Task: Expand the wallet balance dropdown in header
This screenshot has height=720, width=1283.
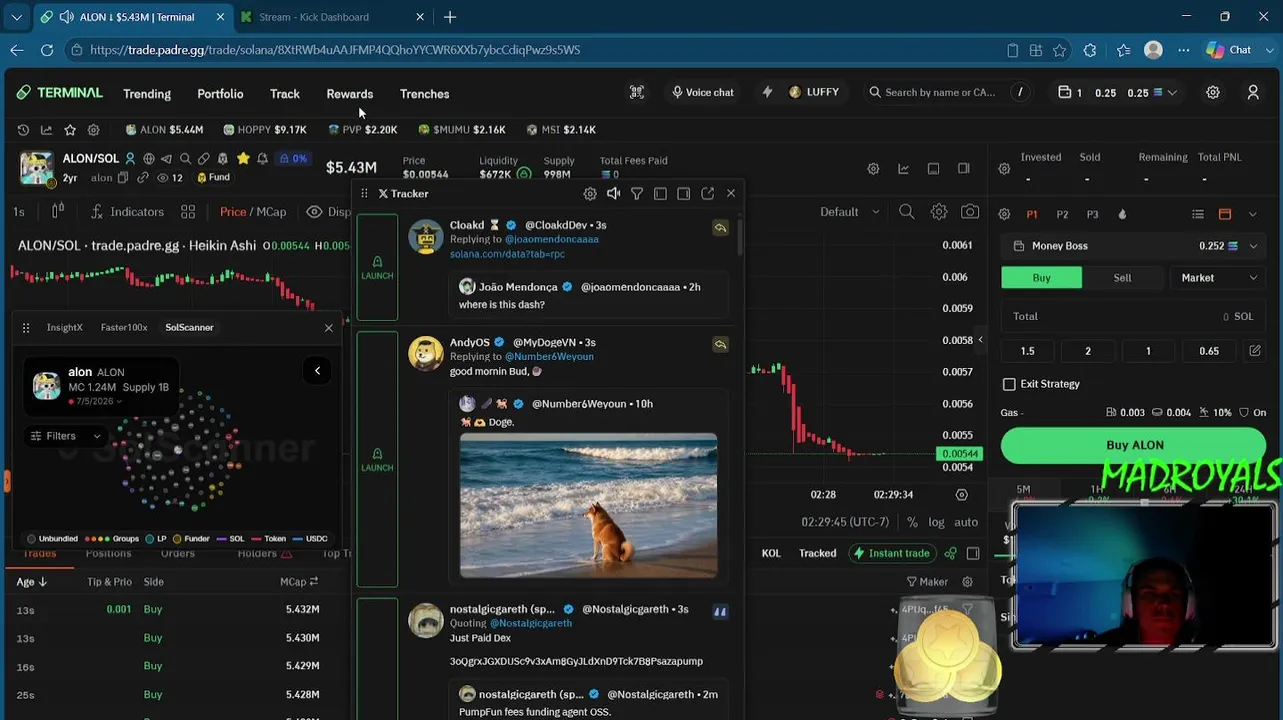Action: coord(1172,93)
